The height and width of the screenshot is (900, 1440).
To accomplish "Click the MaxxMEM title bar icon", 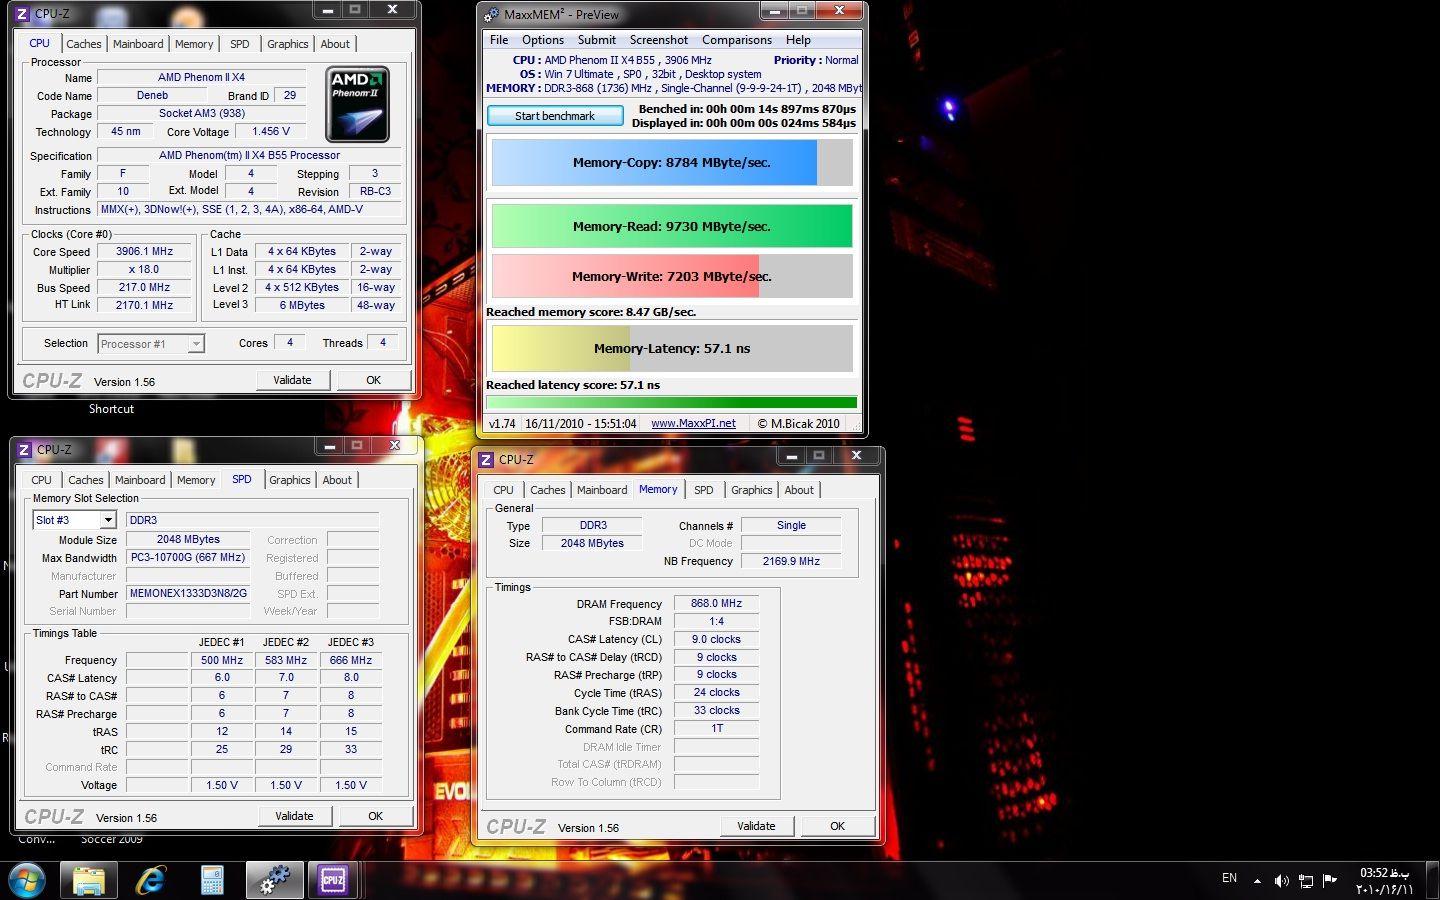I will pos(491,15).
